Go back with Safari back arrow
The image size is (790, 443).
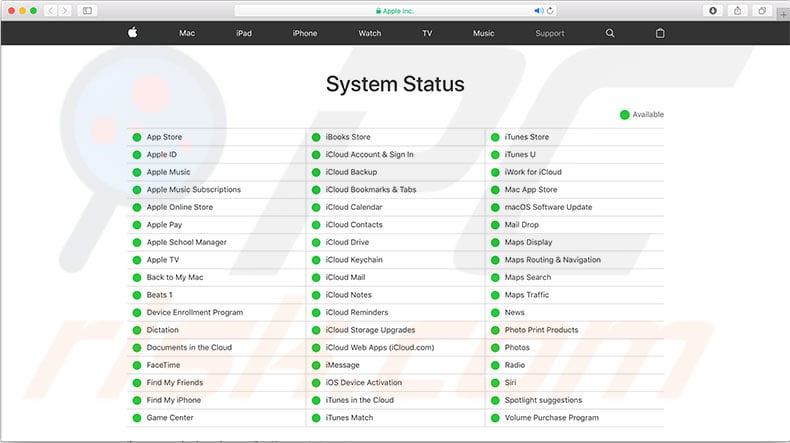pyautogui.click(x=50, y=11)
